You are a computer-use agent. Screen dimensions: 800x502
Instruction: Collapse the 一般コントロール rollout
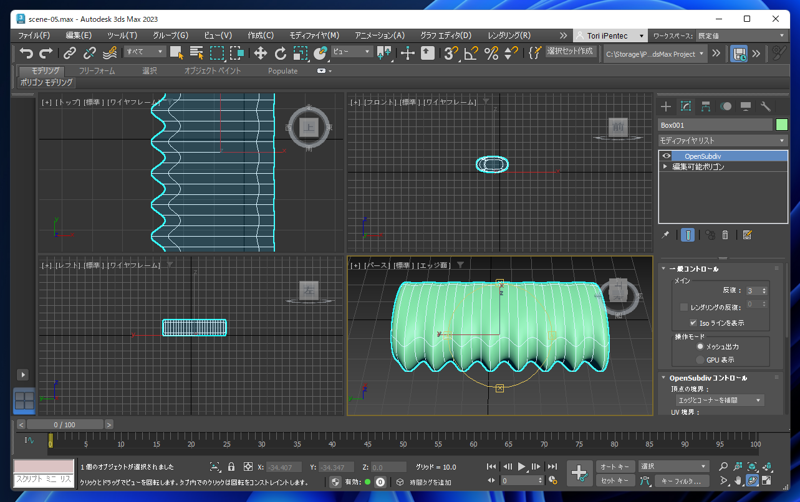tap(664, 268)
